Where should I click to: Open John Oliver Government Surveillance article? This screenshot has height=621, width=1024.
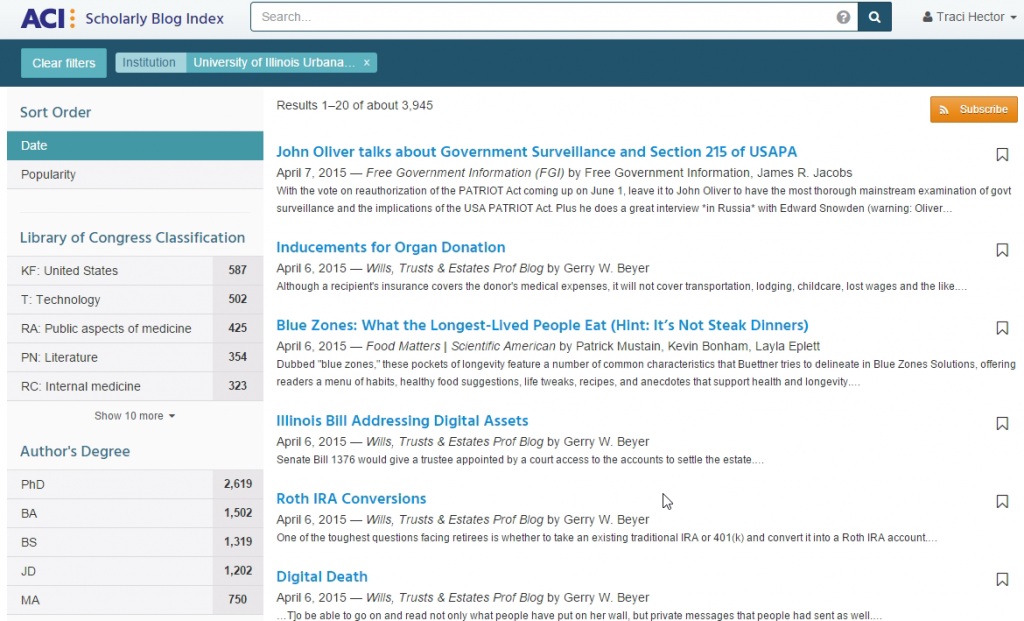(x=536, y=151)
